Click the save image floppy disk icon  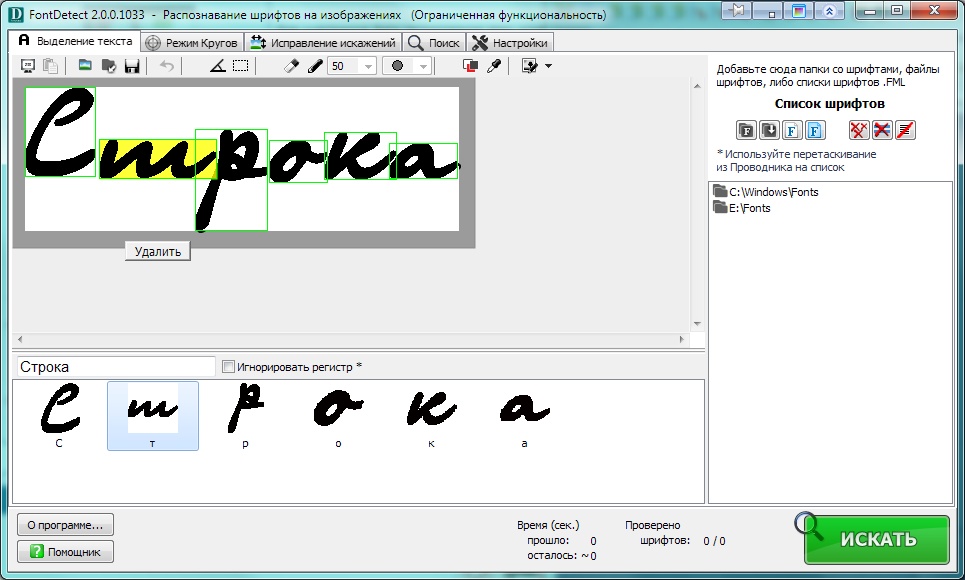point(131,66)
